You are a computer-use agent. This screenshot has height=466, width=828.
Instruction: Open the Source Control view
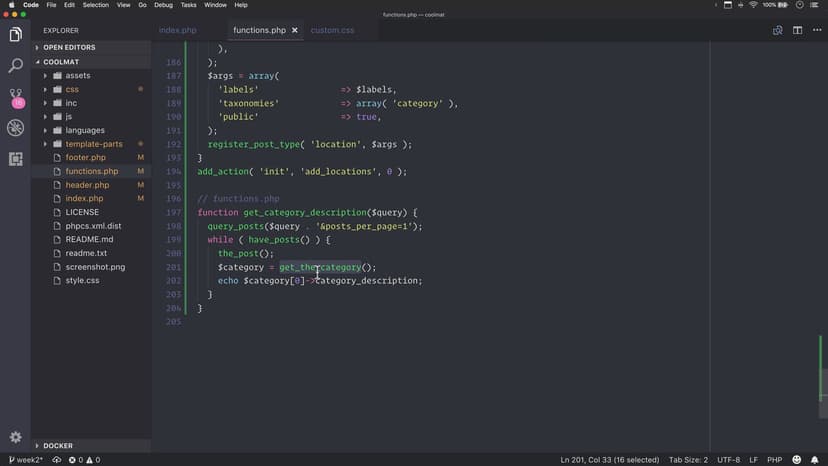tap(15, 97)
